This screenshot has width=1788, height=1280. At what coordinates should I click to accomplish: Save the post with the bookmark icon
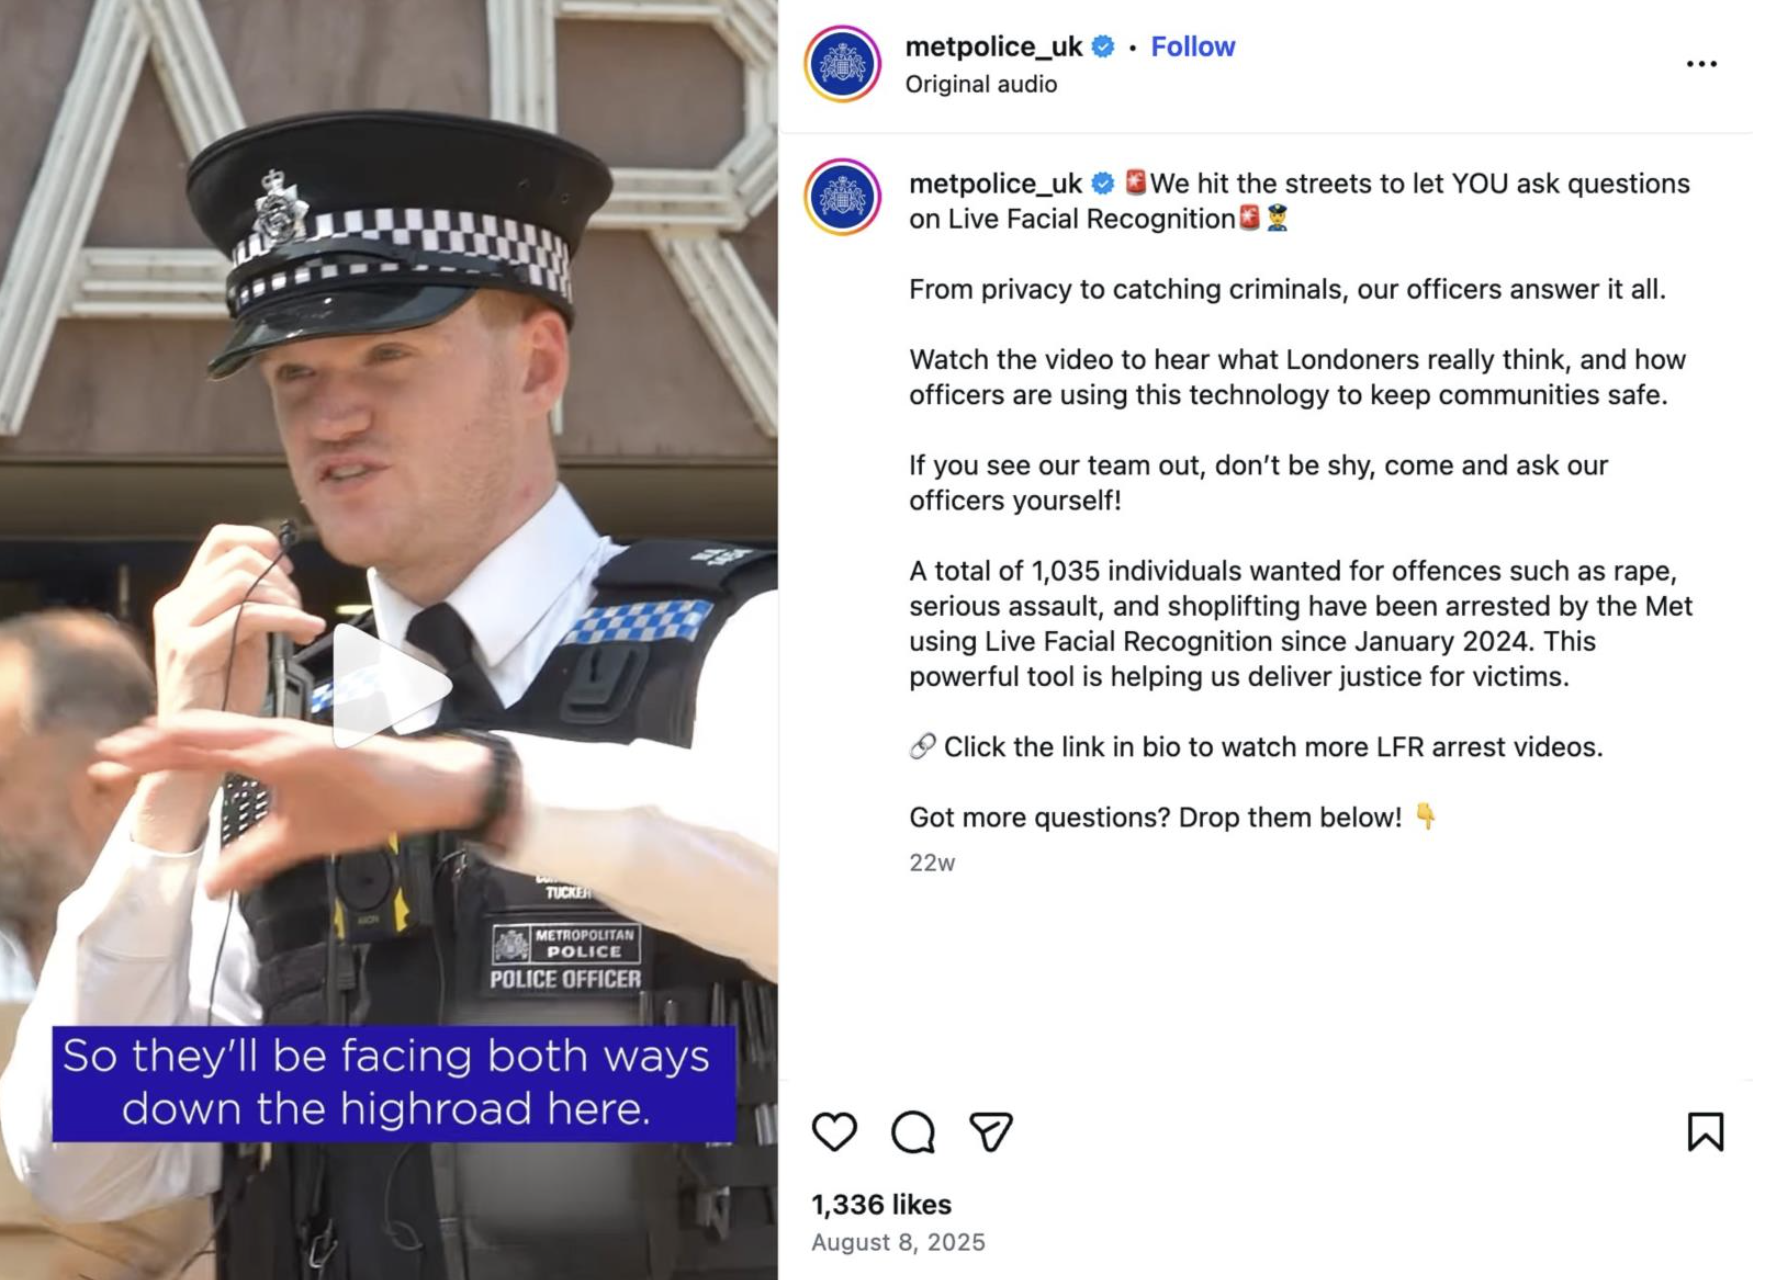1705,1132
